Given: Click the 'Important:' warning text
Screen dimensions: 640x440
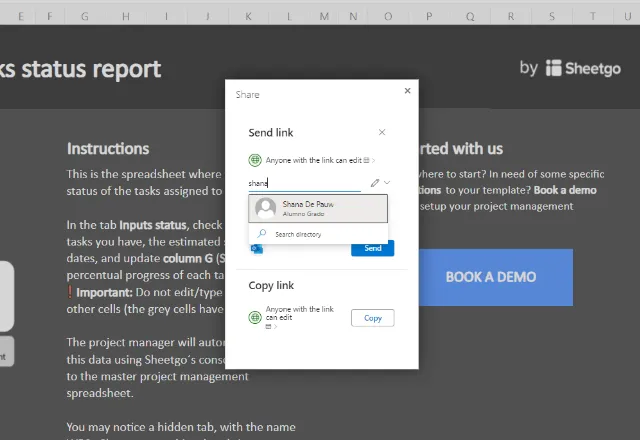Looking at the screenshot, I should pyautogui.click(x=104, y=292).
